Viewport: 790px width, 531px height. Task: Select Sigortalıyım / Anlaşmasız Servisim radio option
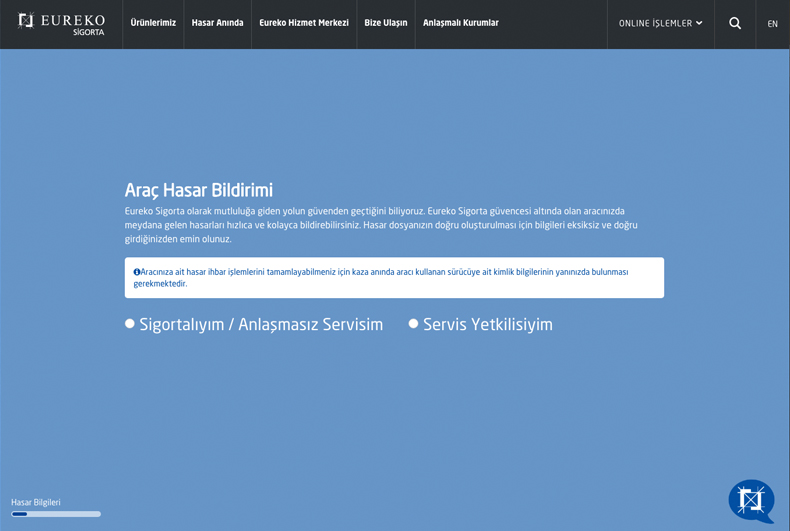[x=129, y=324]
